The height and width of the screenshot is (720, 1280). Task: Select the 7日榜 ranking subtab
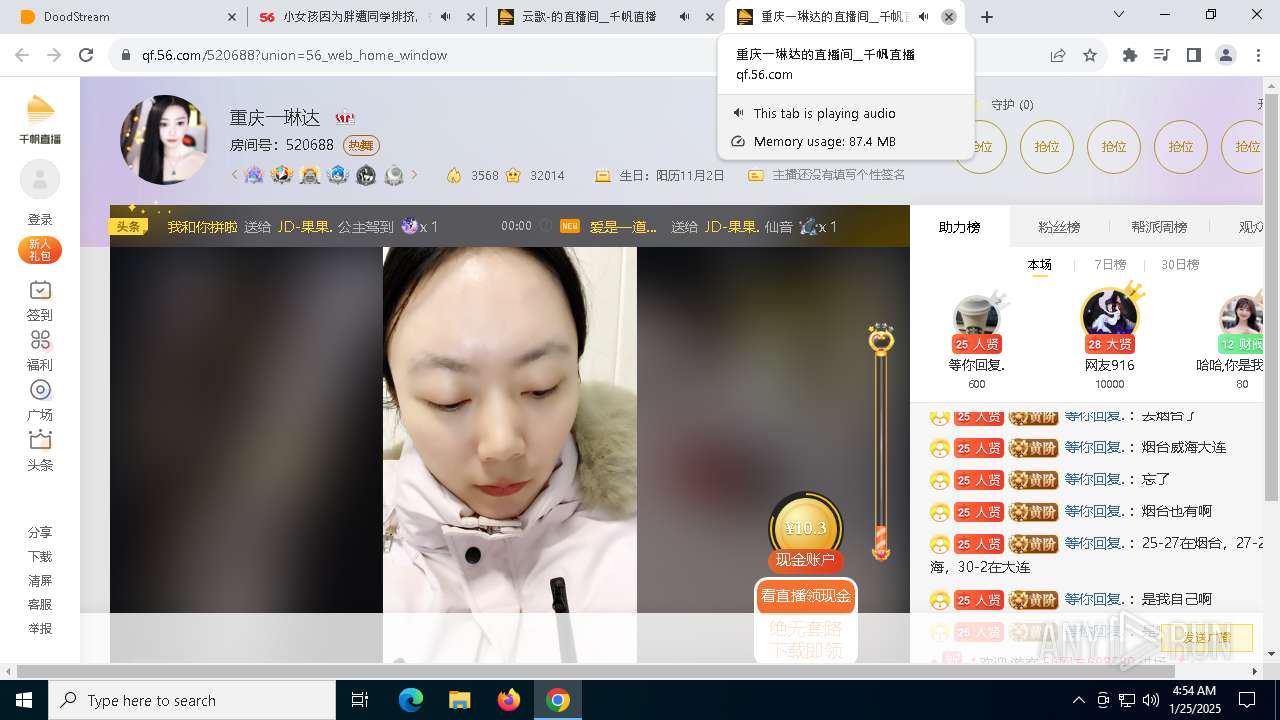click(x=1110, y=265)
